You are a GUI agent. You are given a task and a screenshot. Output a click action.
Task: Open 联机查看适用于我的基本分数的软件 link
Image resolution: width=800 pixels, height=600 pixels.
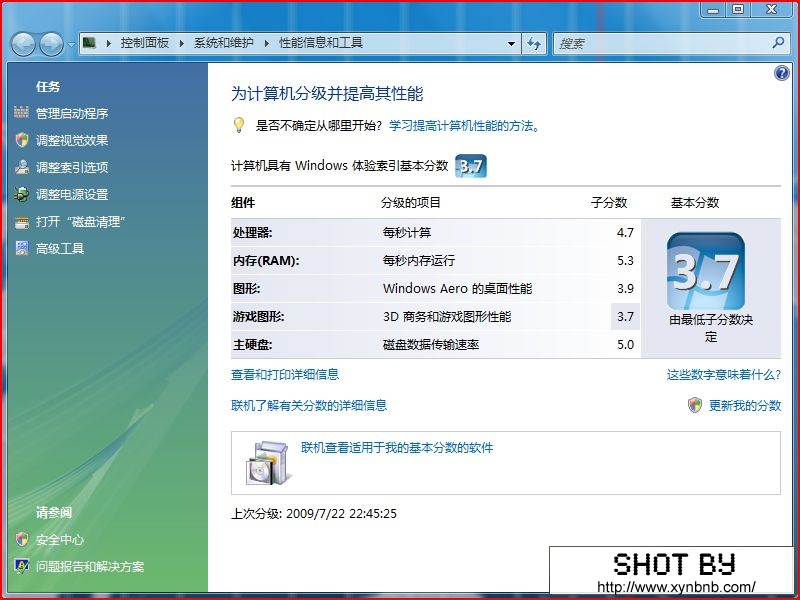[397, 448]
